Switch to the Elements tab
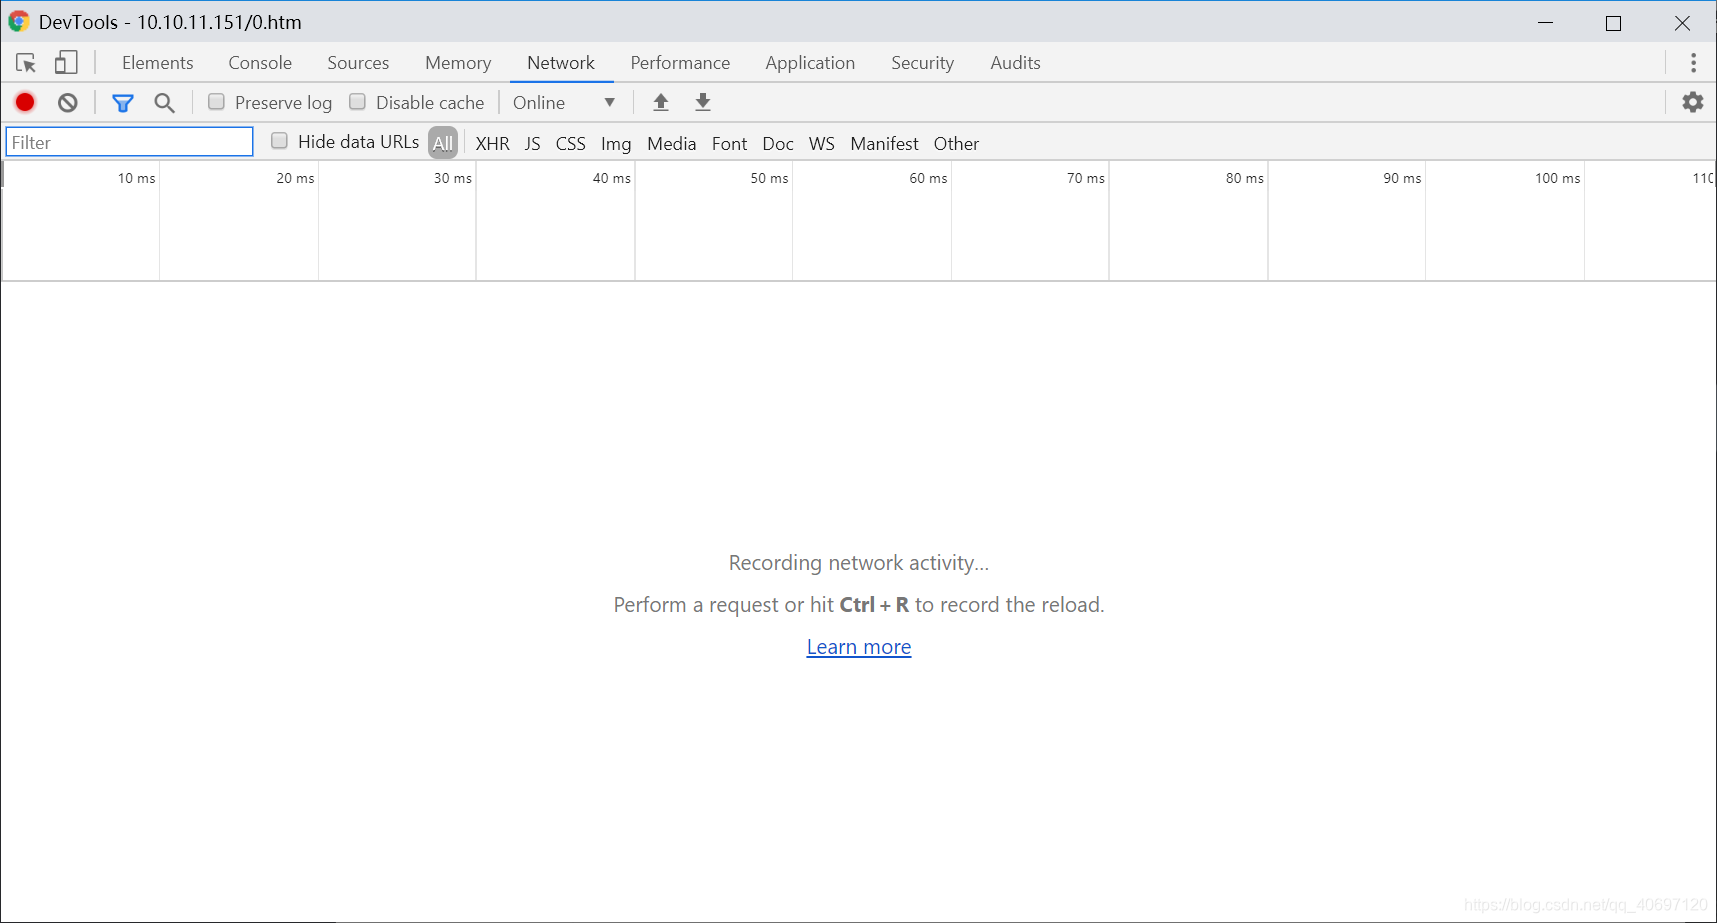The width and height of the screenshot is (1717, 923). (158, 63)
